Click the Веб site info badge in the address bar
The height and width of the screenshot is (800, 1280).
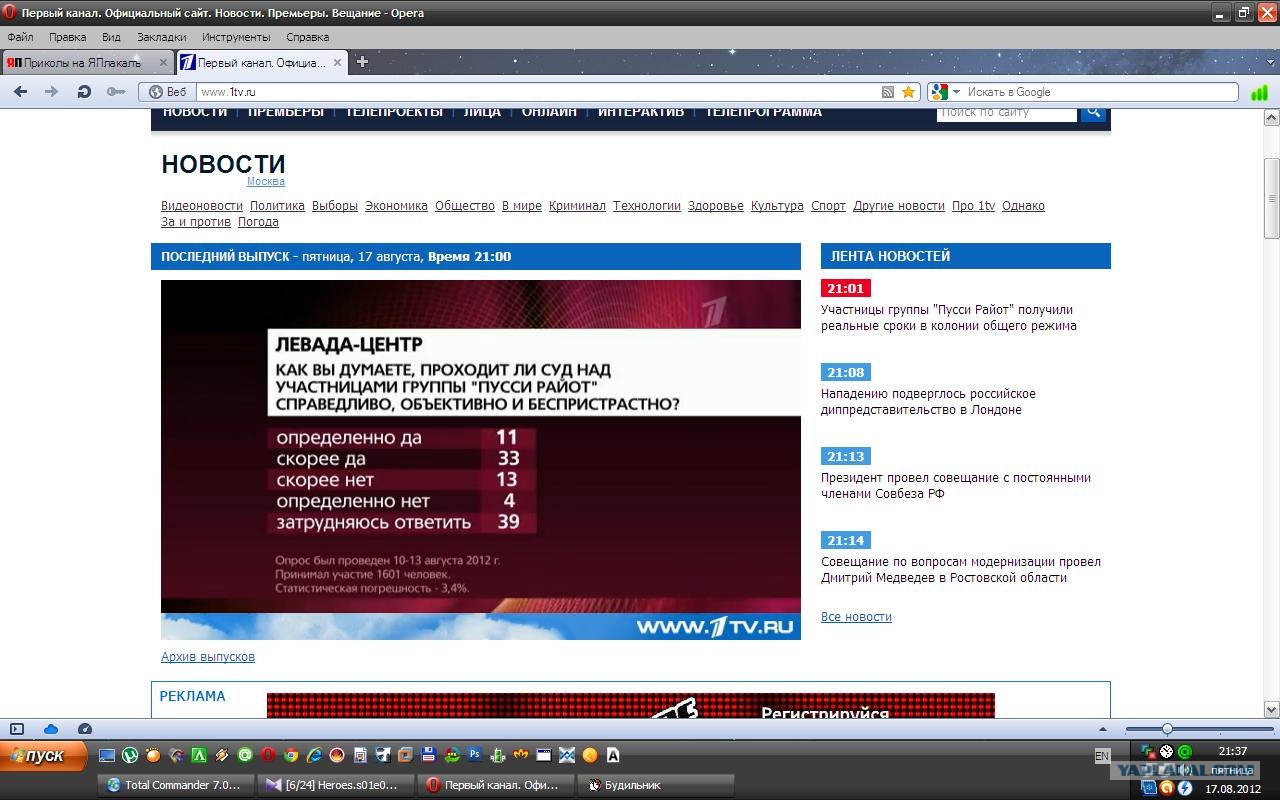[x=167, y=92]
